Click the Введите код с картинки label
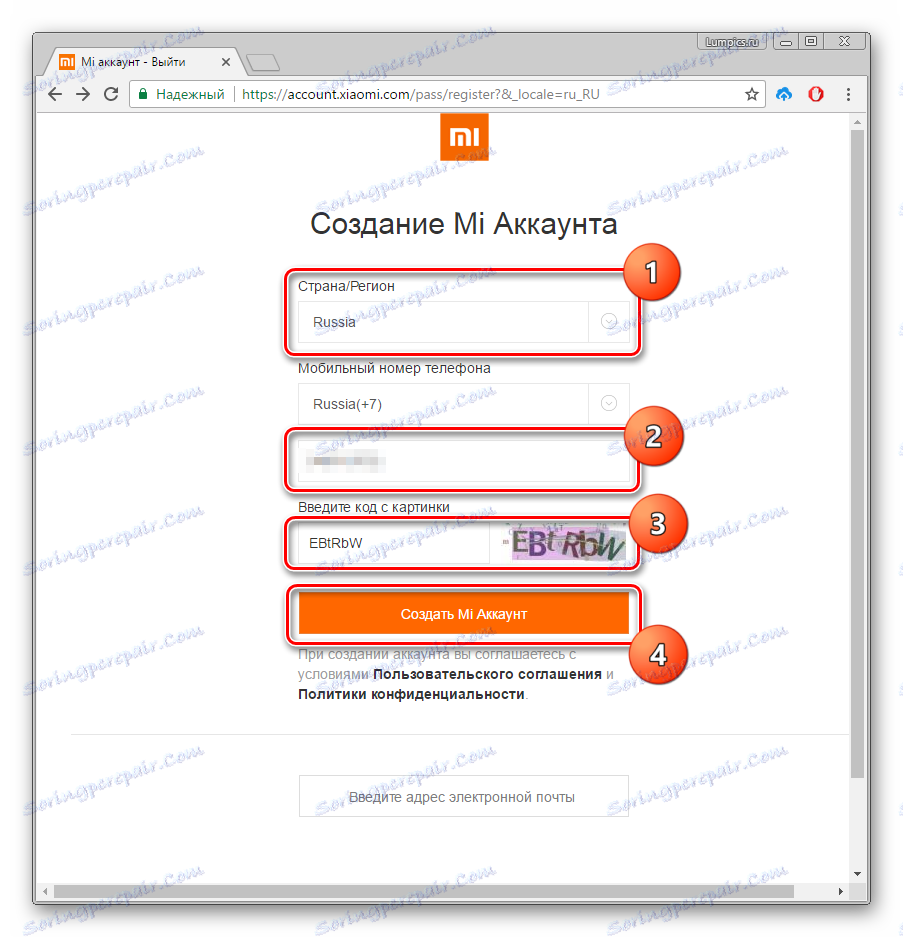Viewport: 903px width, 937px height. click(374, 507)
